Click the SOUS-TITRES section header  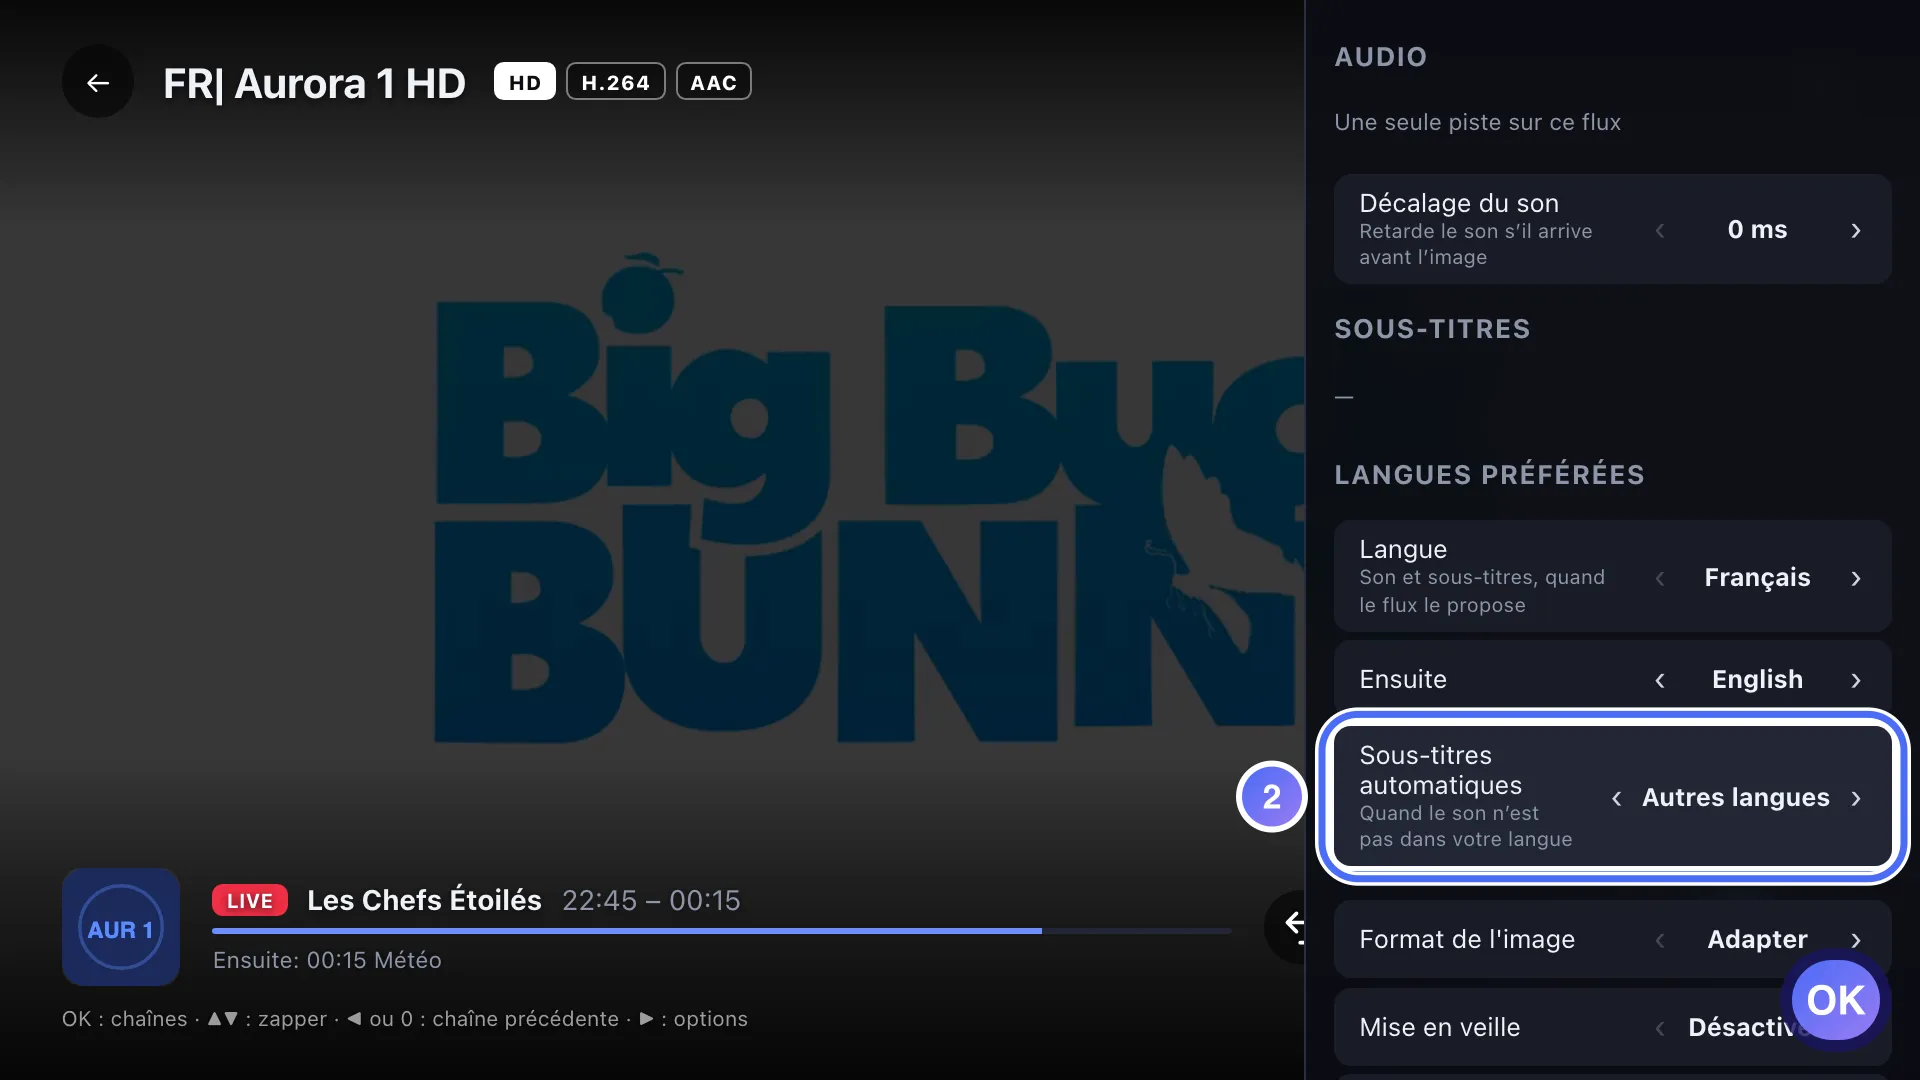pos(1432,329)
